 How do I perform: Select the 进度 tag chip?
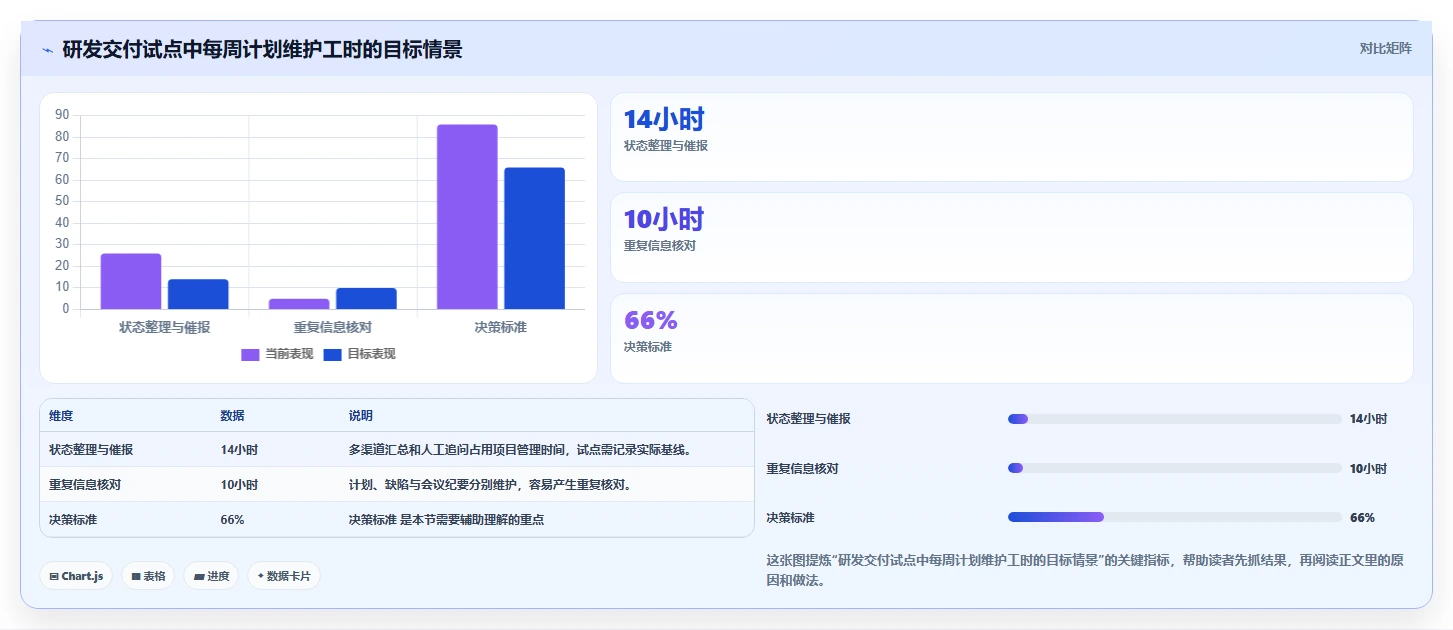(x=211, y=576)
